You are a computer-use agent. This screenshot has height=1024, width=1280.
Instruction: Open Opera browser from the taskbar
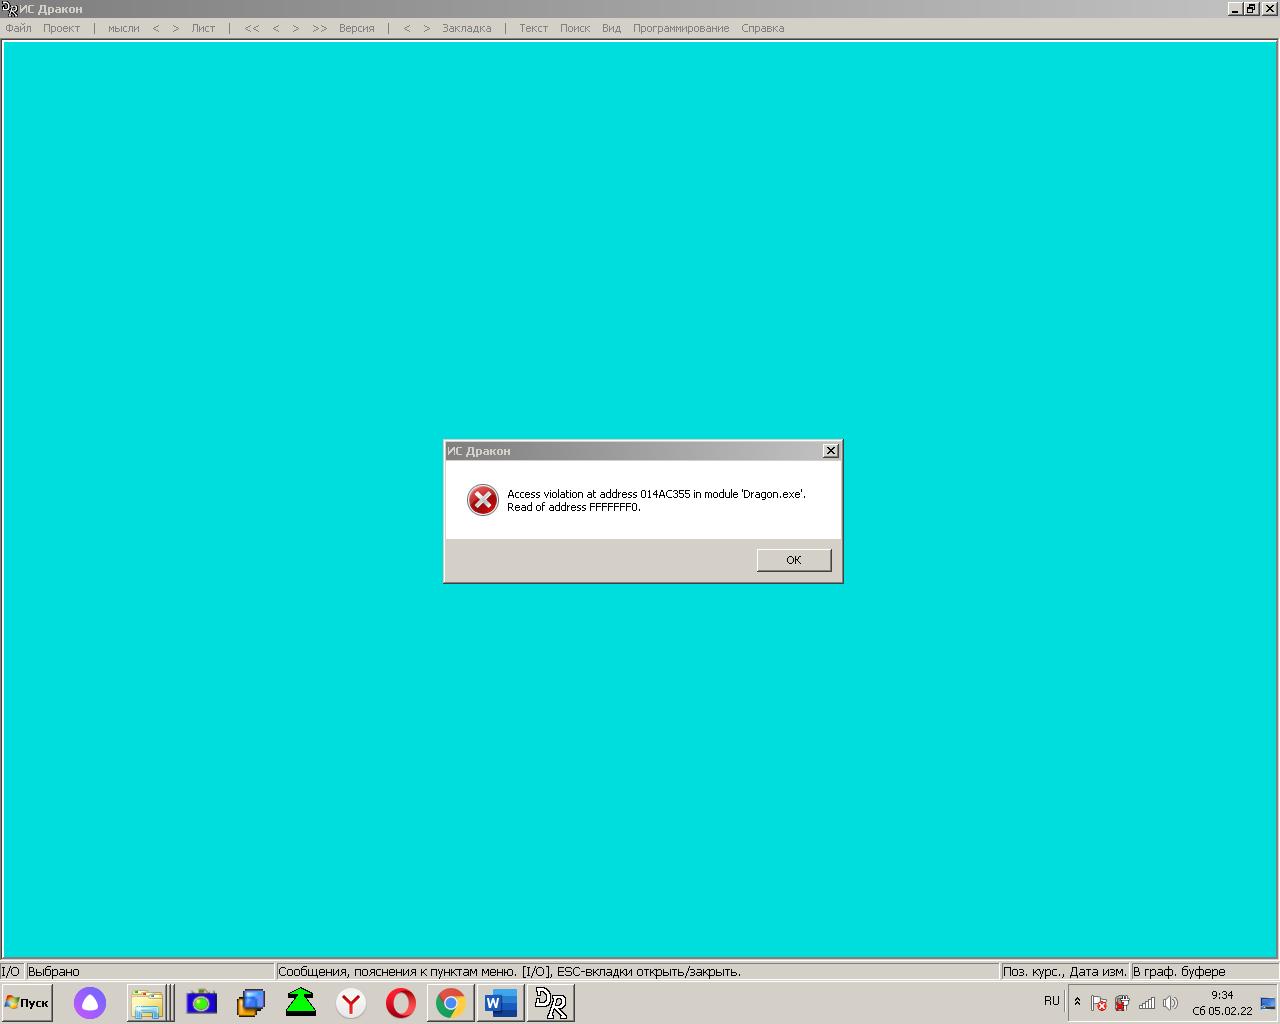click(x=401, y=1002)
